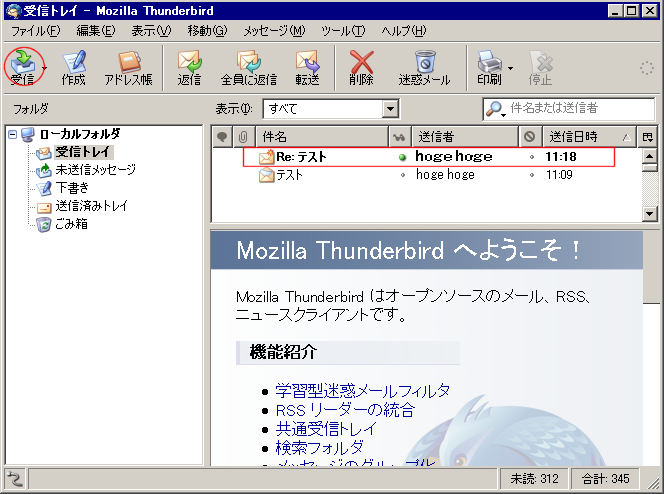Select the ごみ箱 folder
This screenshot has width=664, height=494.
72,224
